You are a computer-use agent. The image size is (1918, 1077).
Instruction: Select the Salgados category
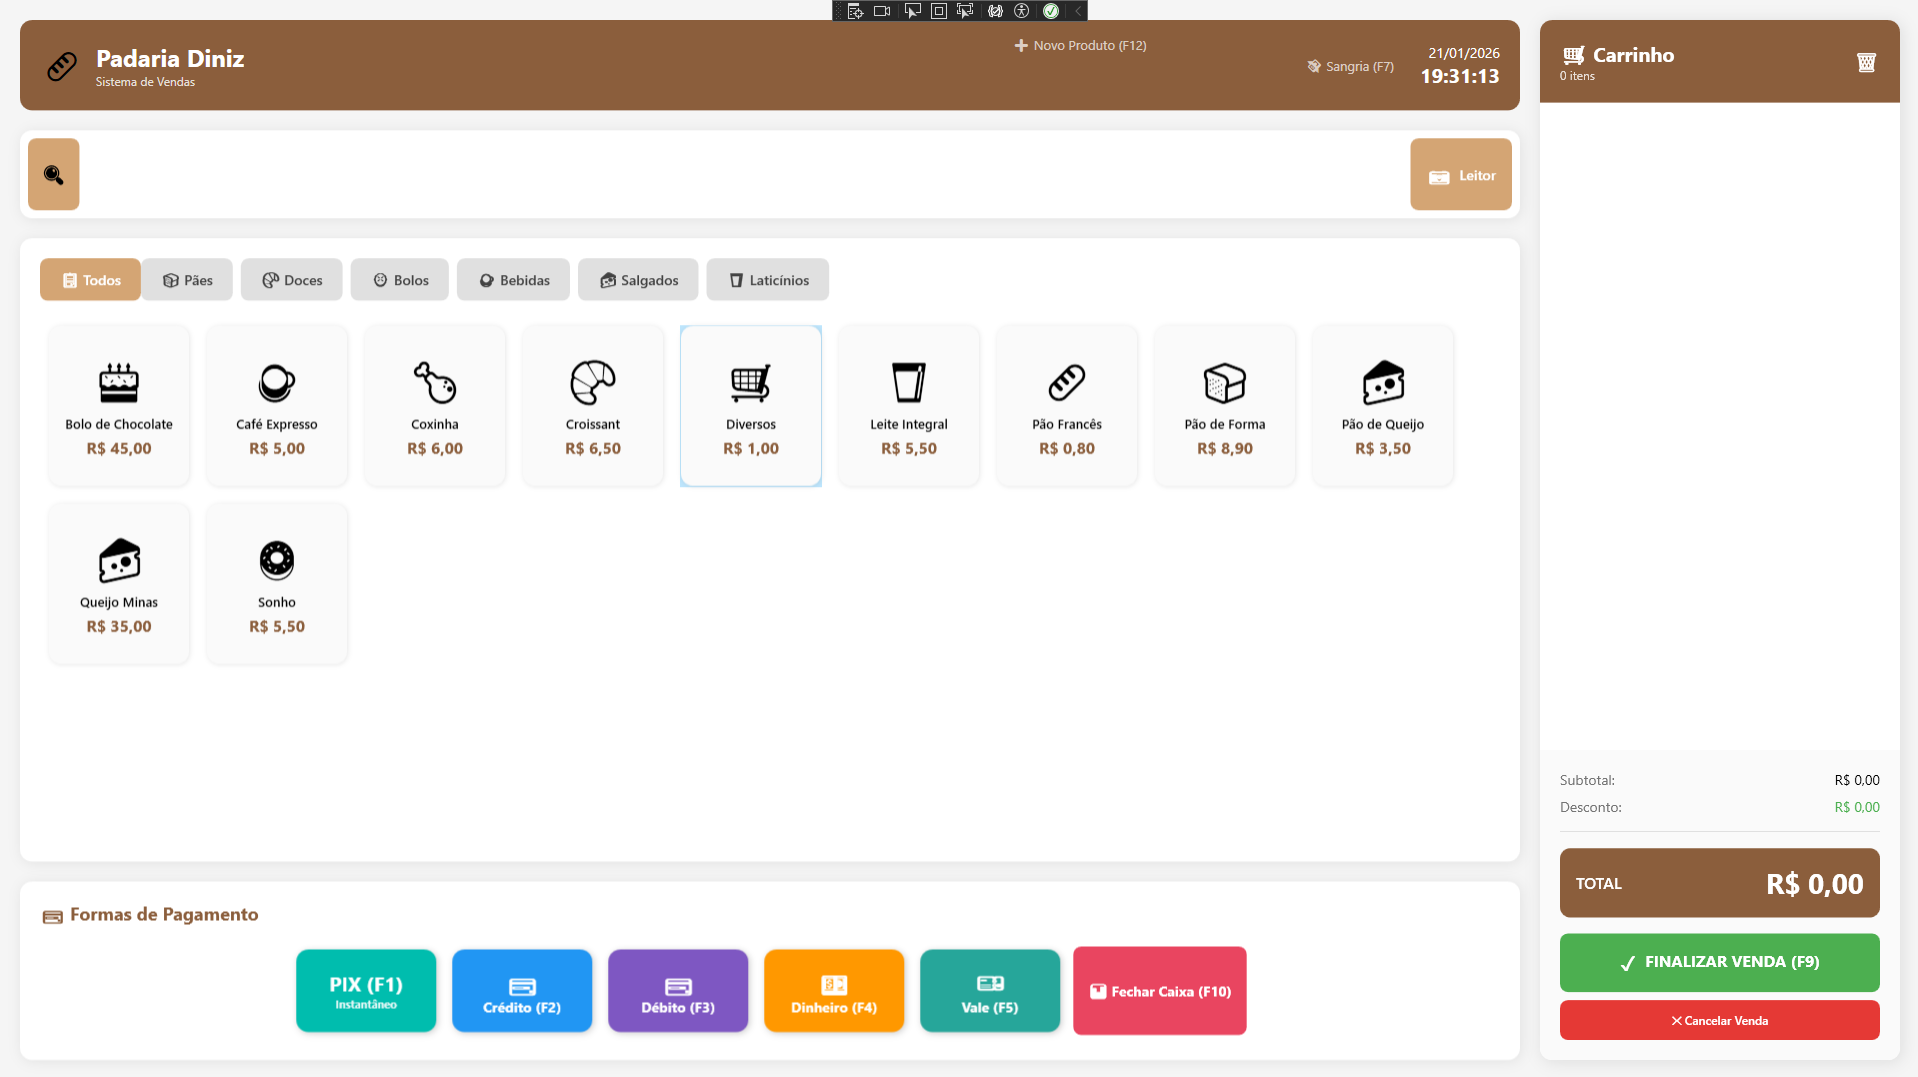pos(638,279)
